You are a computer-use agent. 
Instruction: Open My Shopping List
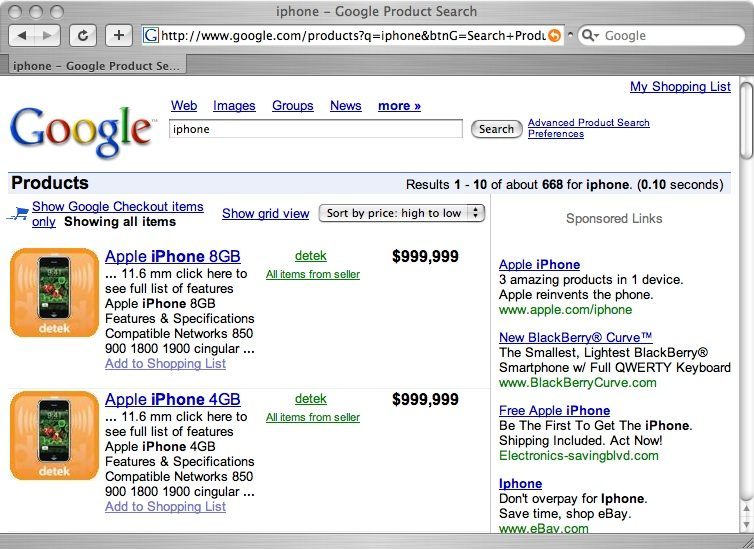[680, 87]
